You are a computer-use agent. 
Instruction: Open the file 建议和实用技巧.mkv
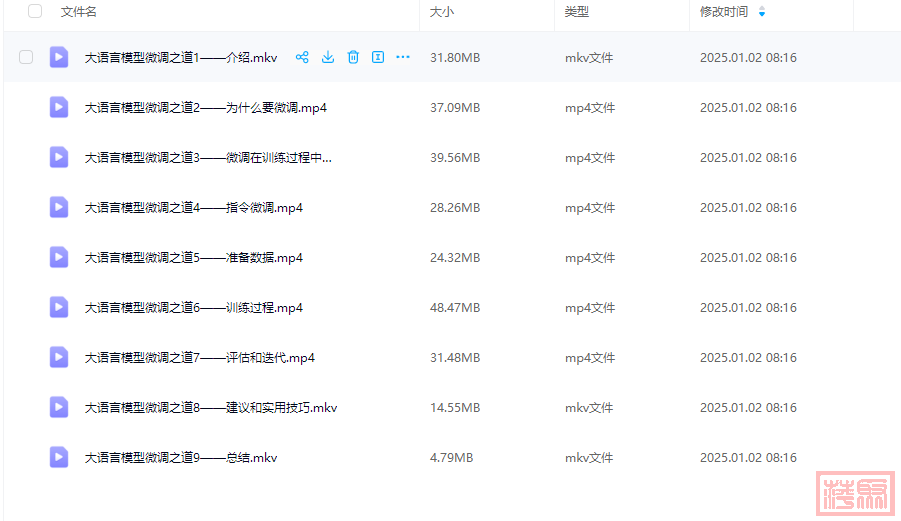coord(210,407)
